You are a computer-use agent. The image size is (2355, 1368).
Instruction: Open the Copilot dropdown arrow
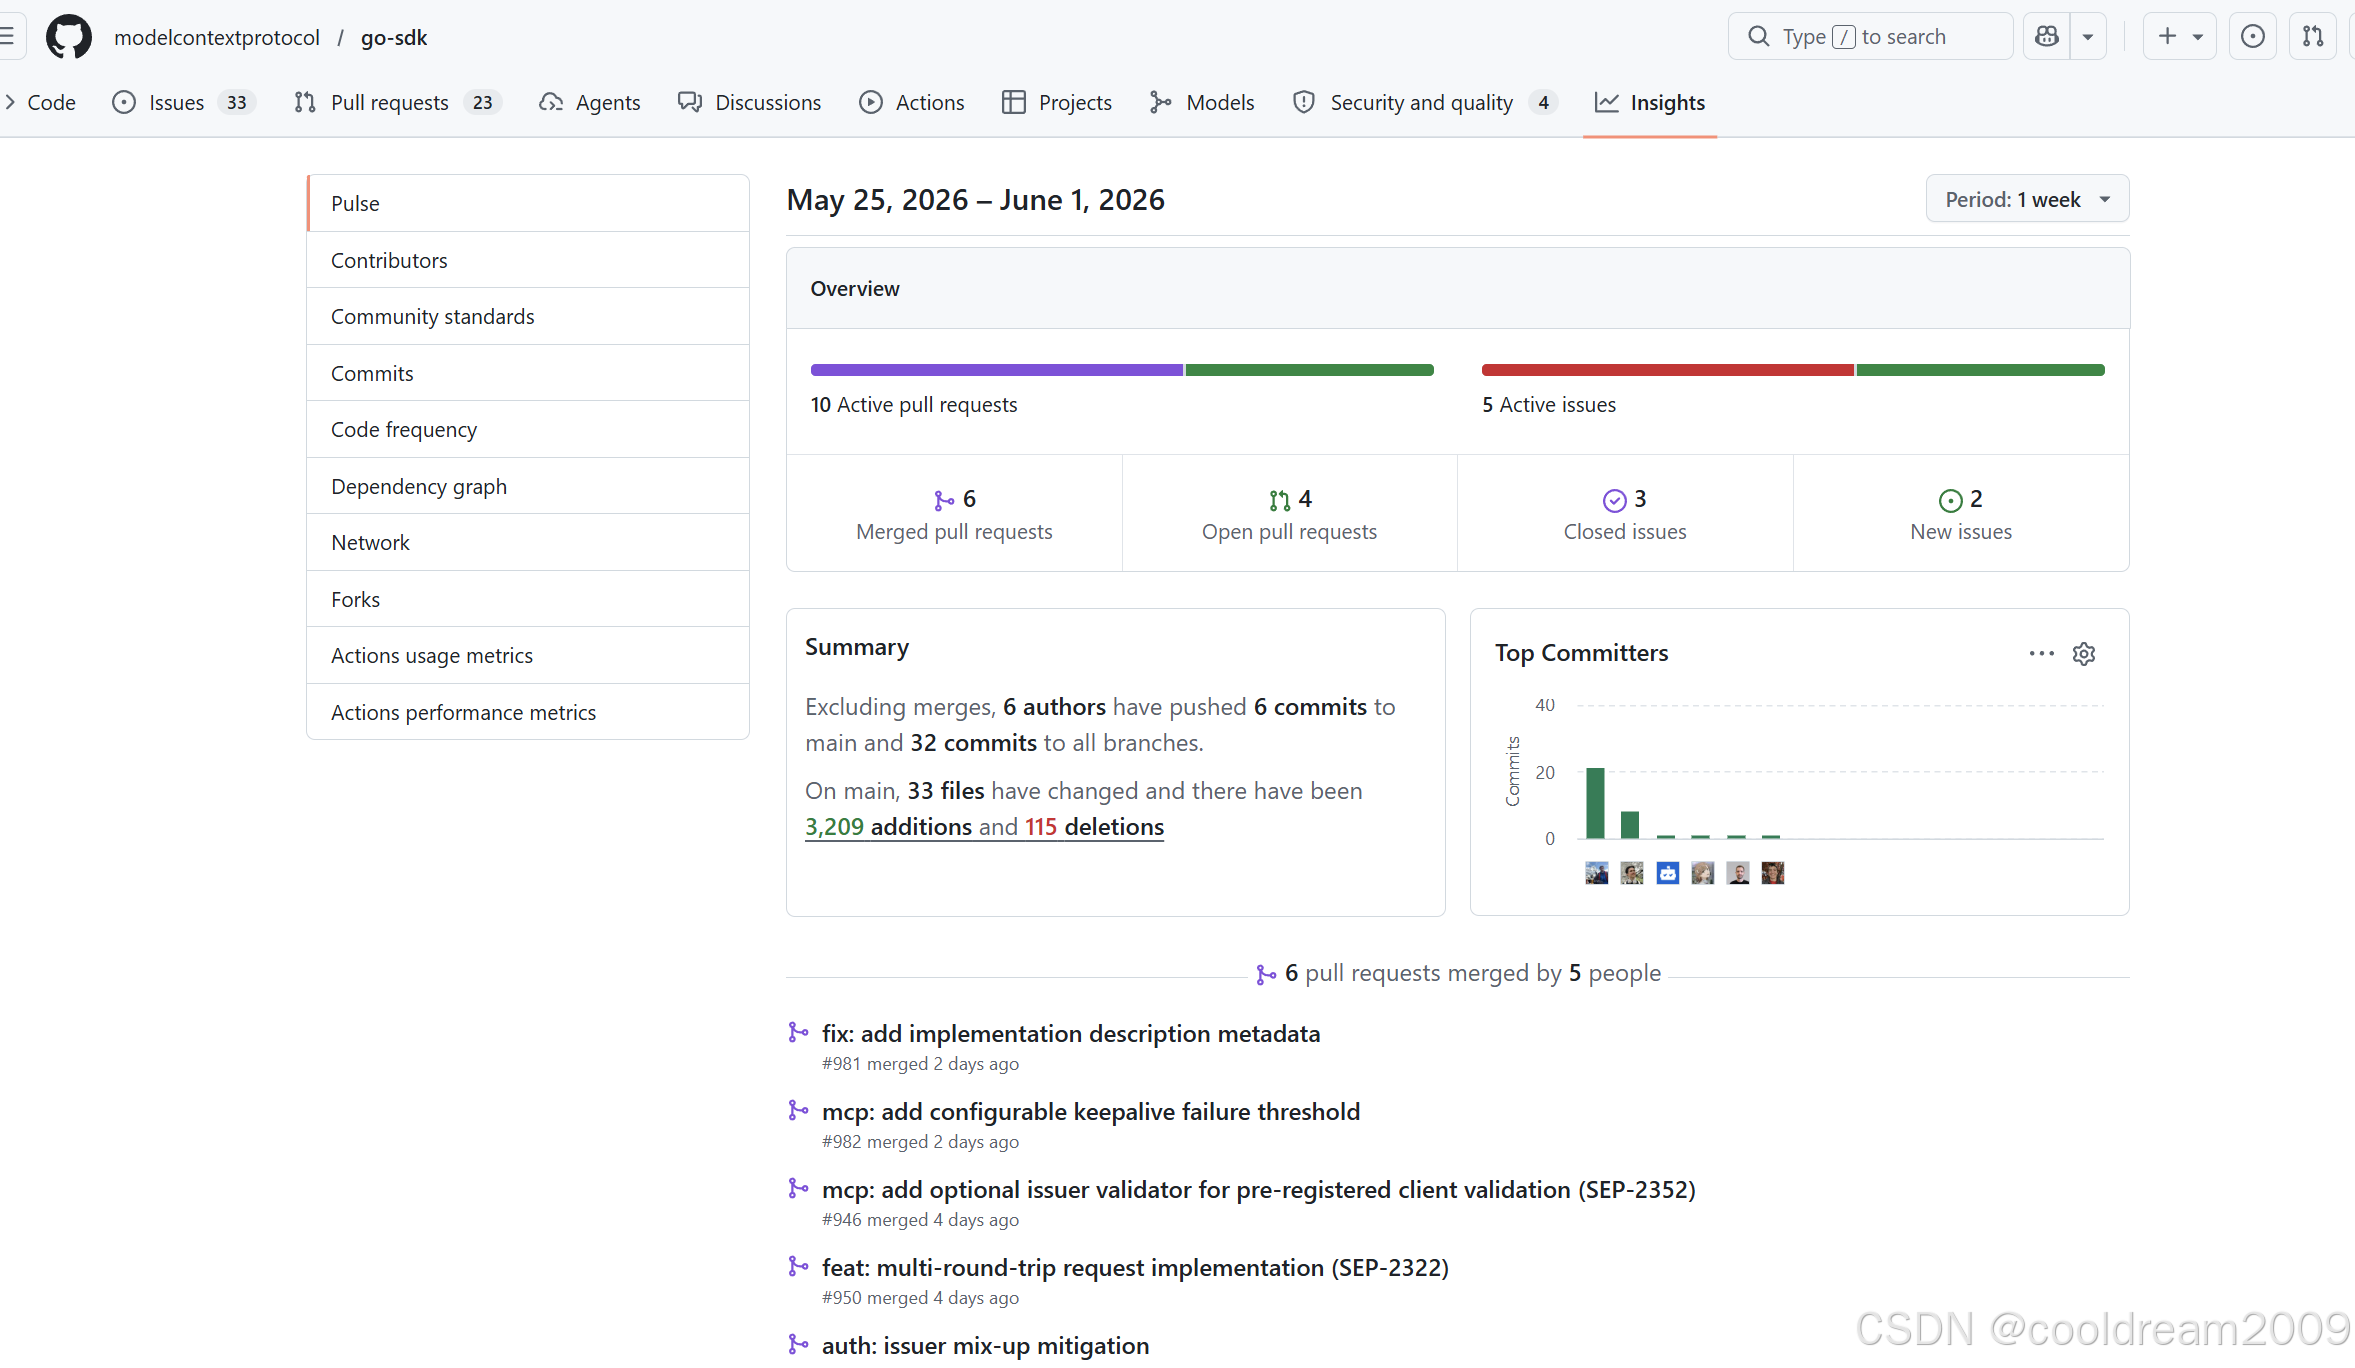2088,37
